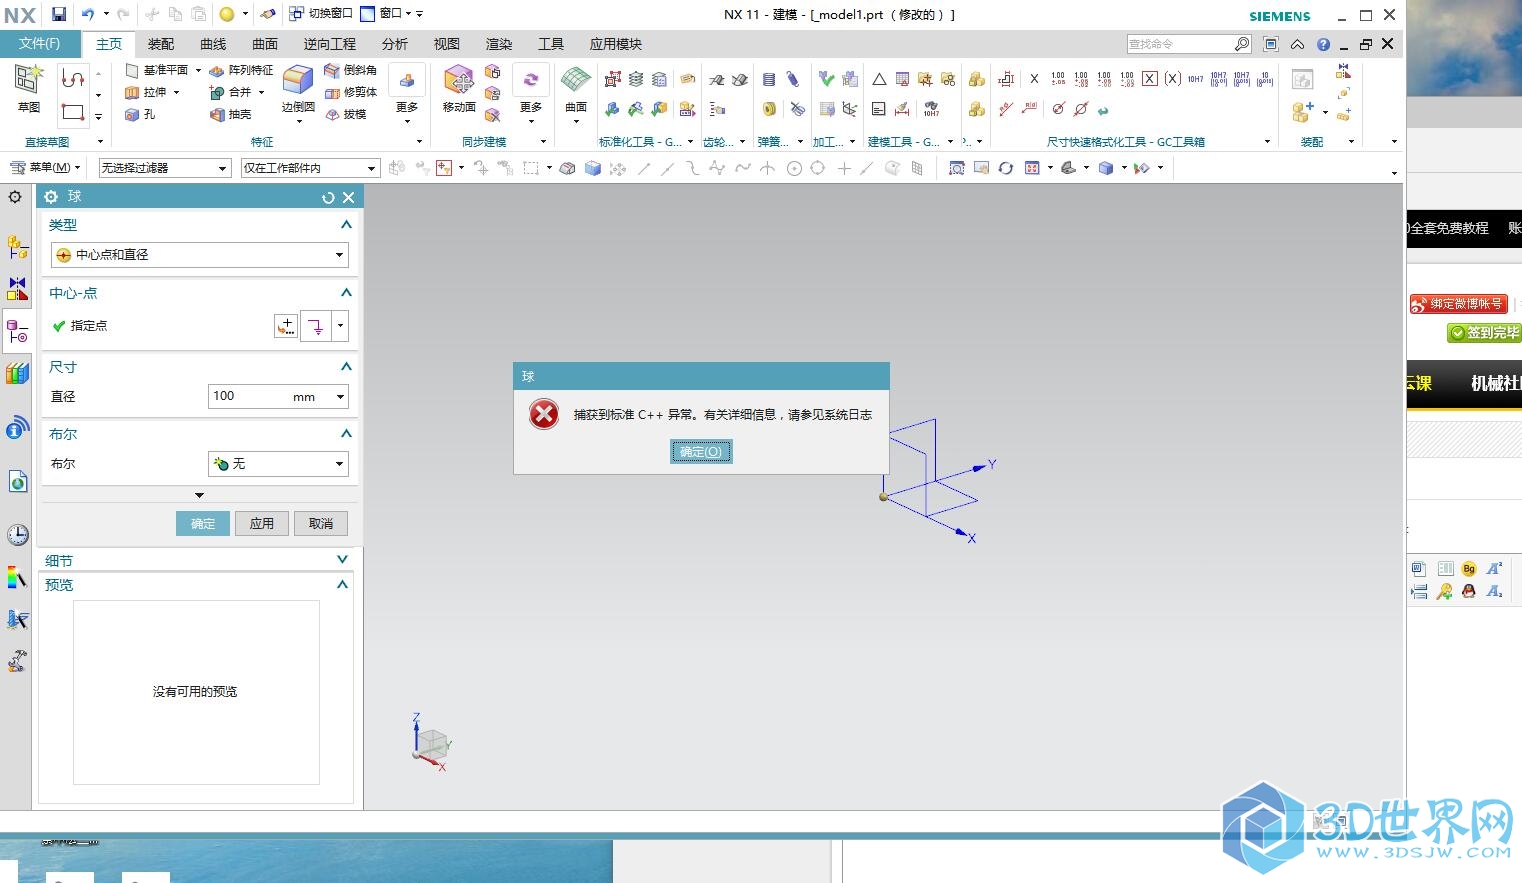Click the 切换窗口 switch window button
This screenshot has height=883, width=1522.
(321, 14)
